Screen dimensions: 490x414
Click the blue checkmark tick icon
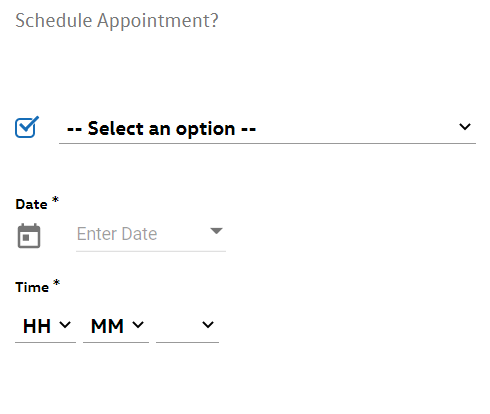coord(27,127)
